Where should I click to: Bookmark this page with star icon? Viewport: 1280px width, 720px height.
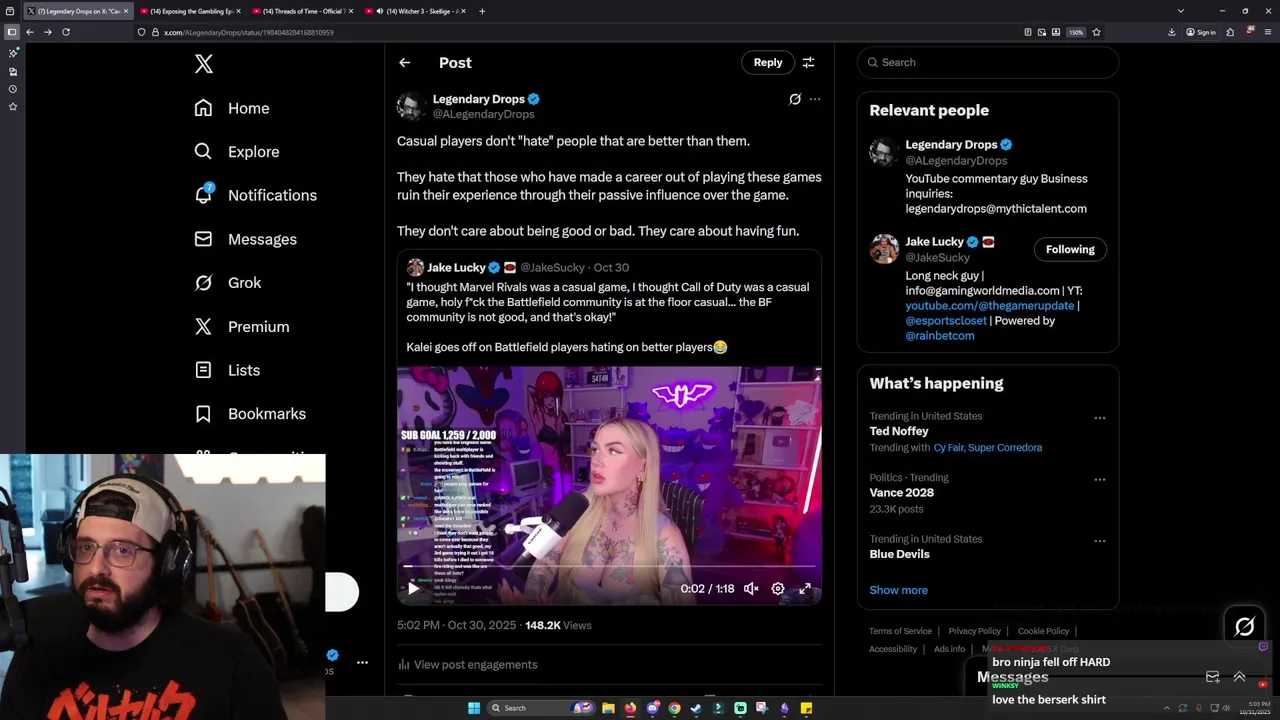pos(1096,32)
